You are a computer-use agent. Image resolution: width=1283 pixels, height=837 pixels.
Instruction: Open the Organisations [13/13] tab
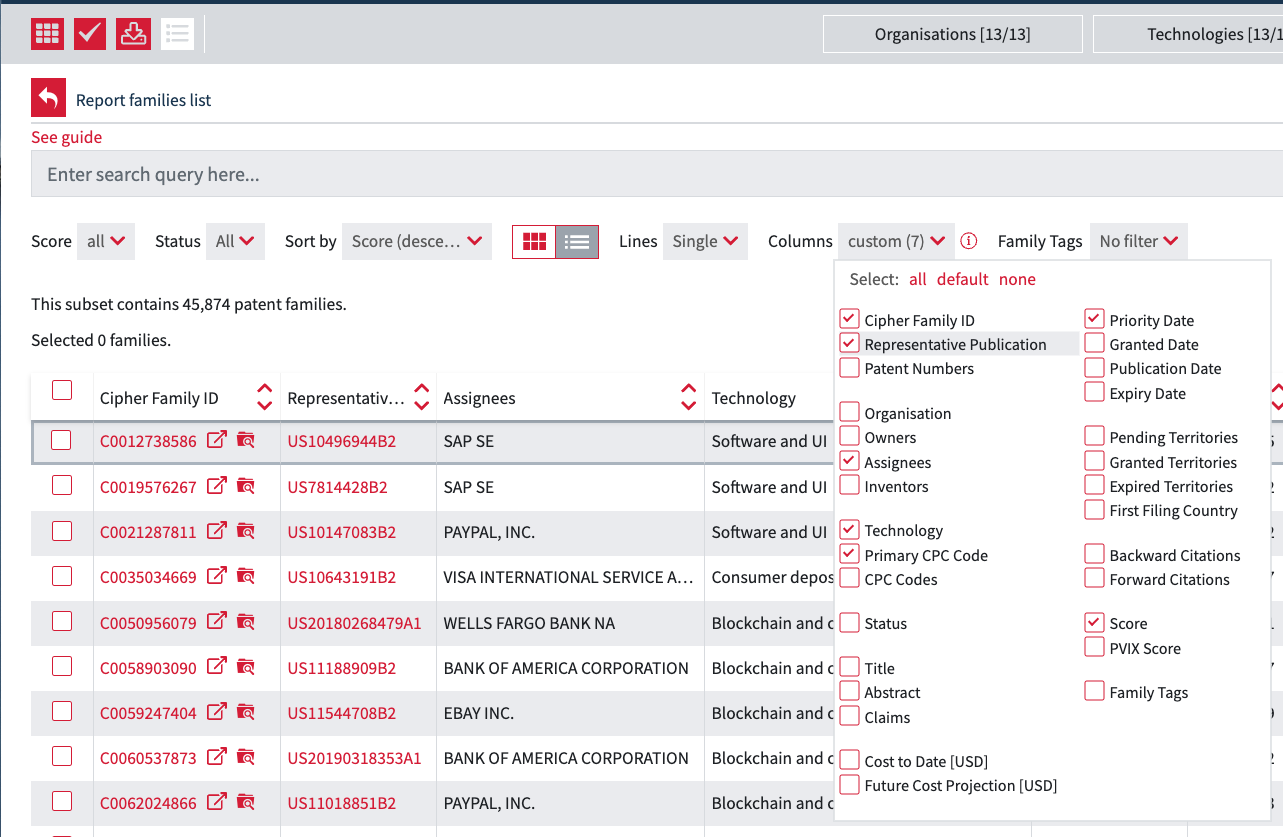(x=952, y=34)
